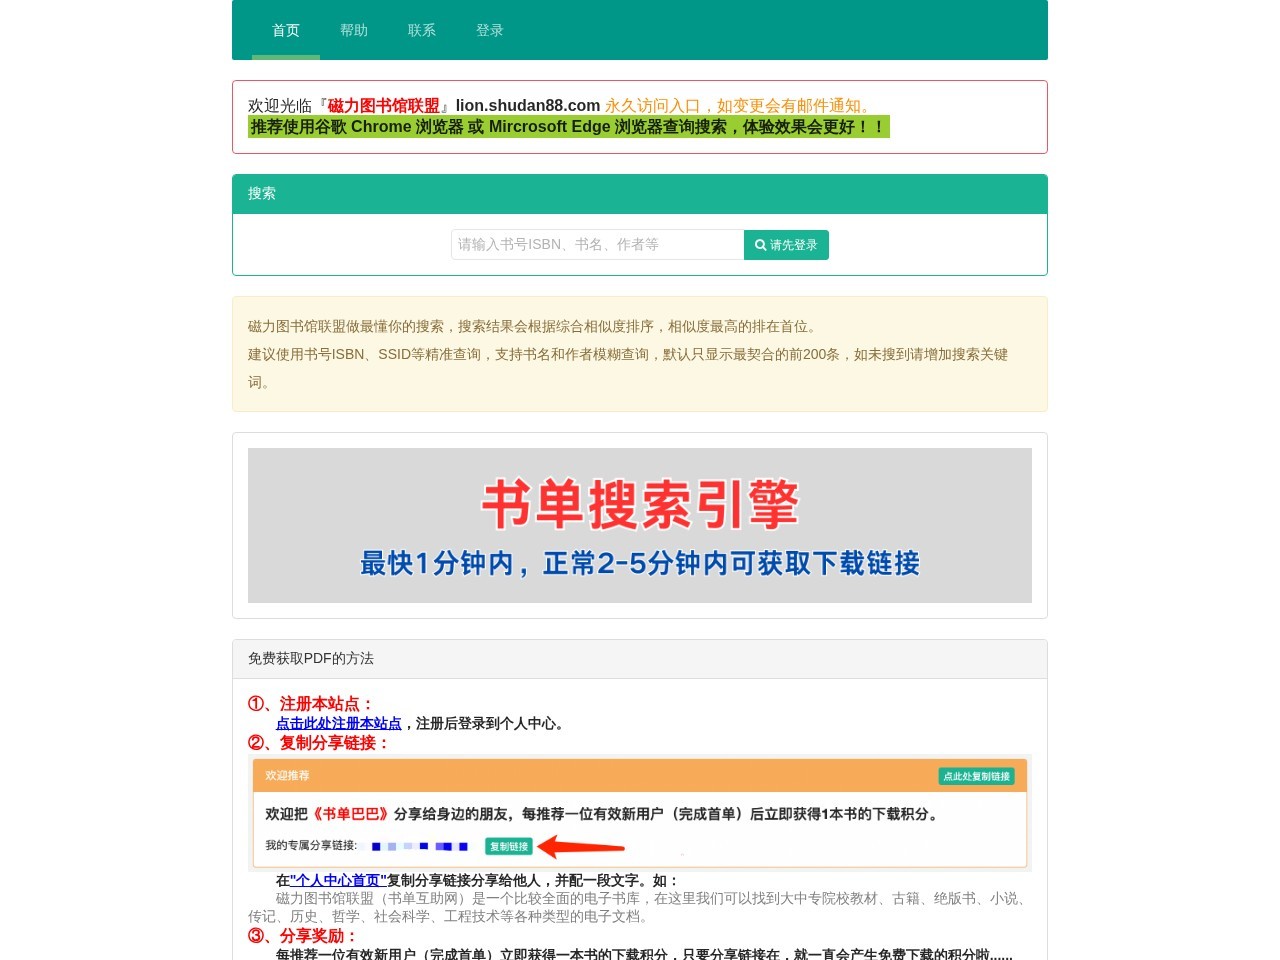This screenshot has width=1280, height=960.
Task: Follow the 点击此处注册本站点 link
Action: (x=339, y=723)
